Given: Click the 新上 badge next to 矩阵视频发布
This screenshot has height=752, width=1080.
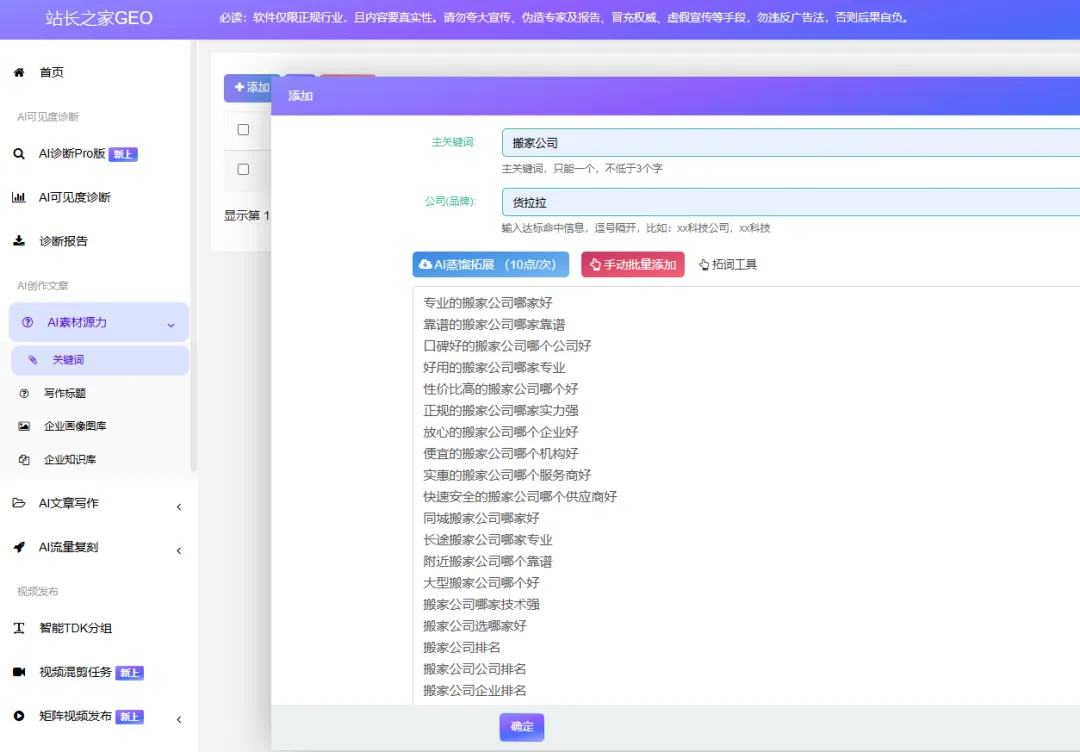Looking at the screenshot, I should (129, 717).
